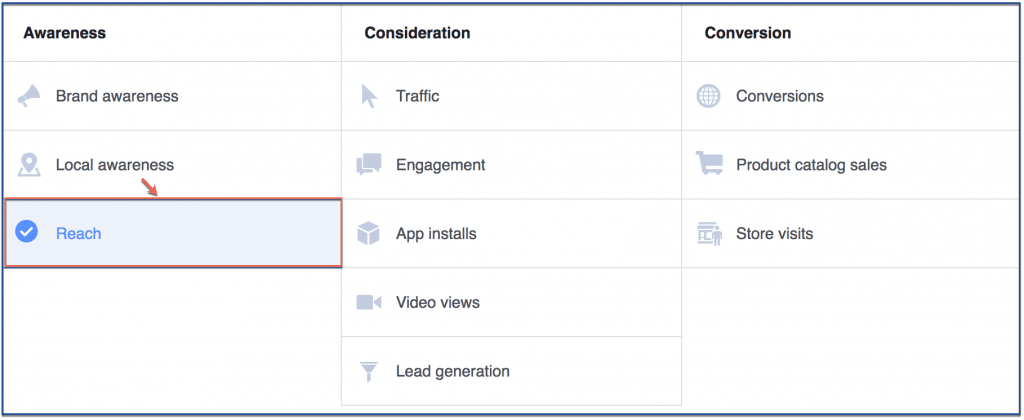
Task: Select the Lead generation option
Action: (453, 371)
